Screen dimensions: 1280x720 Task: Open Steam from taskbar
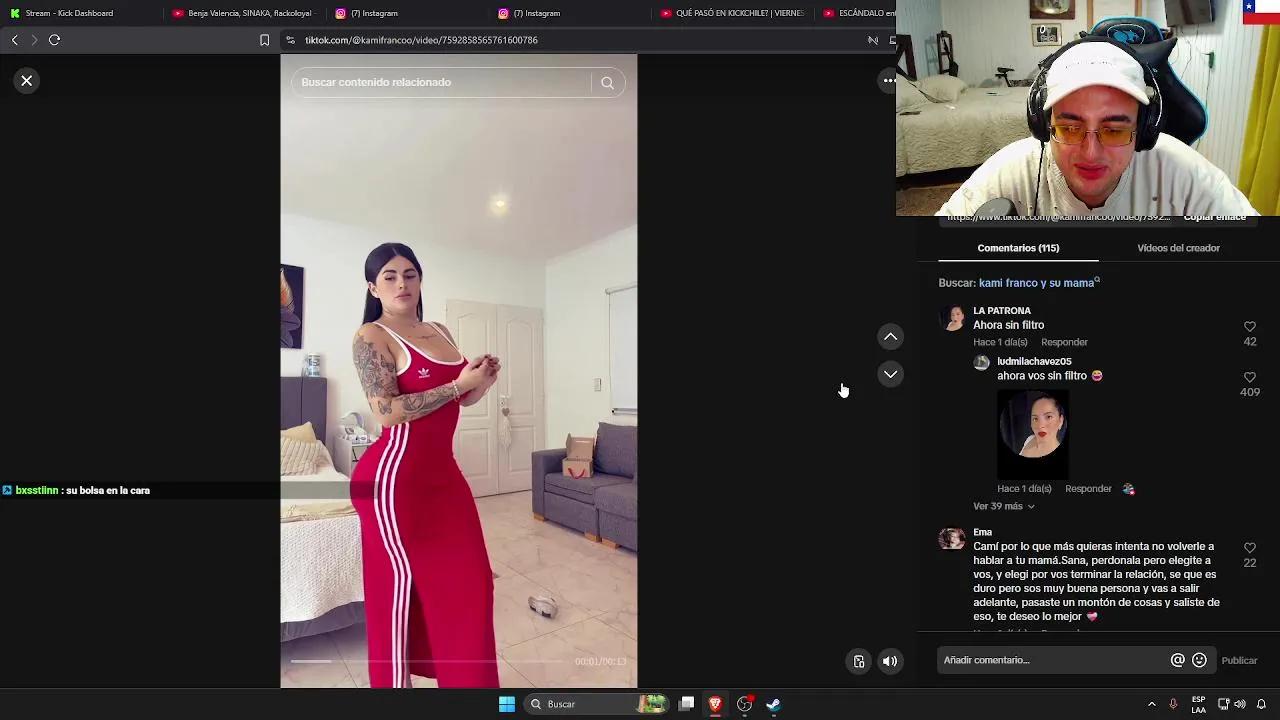coord(773,704)
